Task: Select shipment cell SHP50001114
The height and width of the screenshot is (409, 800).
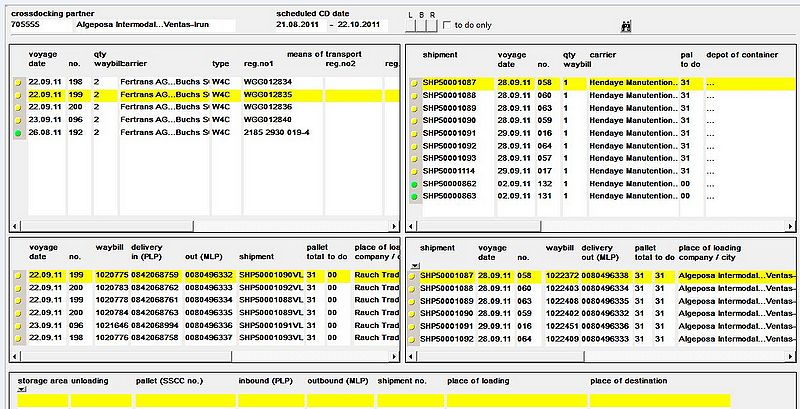Action: point(458,171)
